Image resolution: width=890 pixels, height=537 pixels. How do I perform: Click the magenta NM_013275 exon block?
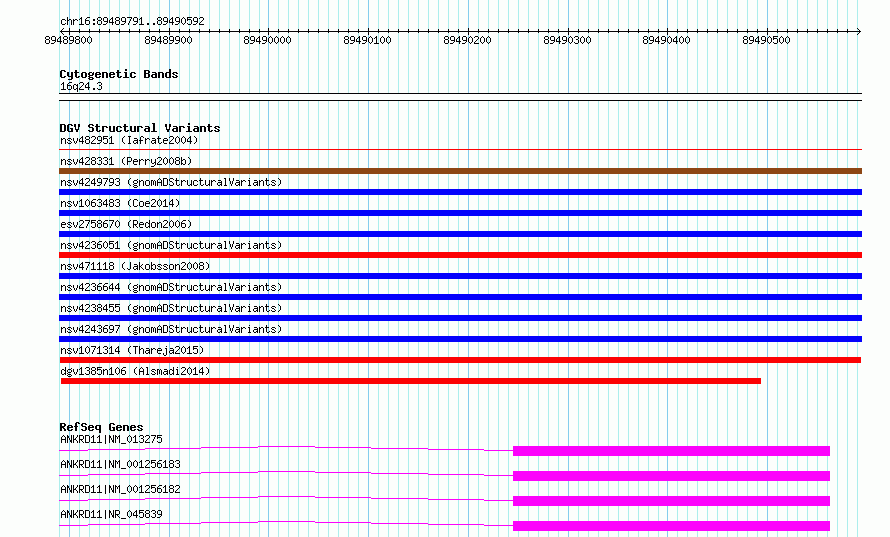[671, 451]
